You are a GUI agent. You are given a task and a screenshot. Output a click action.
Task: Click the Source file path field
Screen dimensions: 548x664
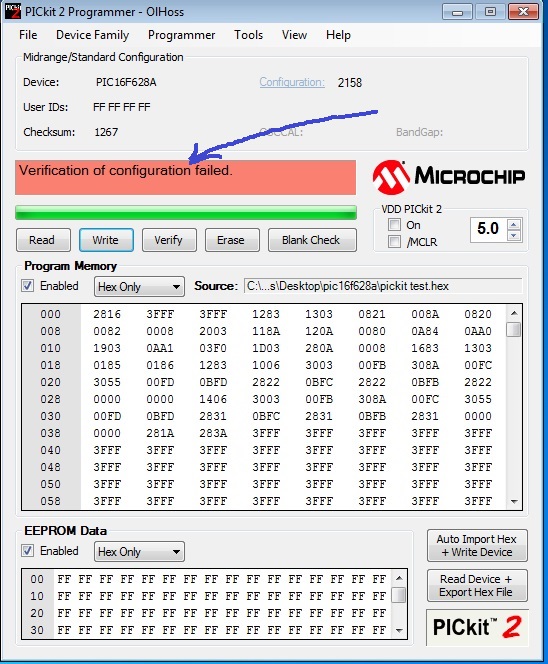click(383, 286)
